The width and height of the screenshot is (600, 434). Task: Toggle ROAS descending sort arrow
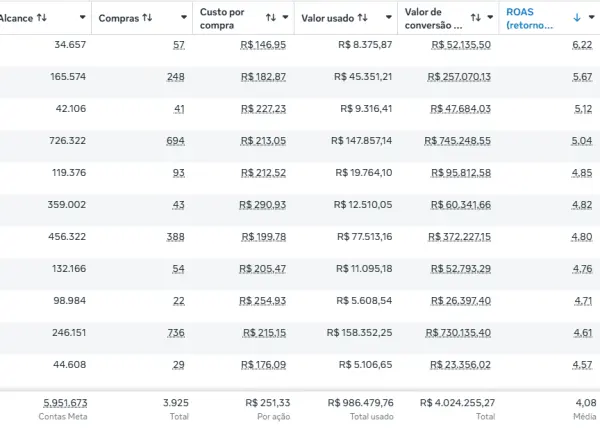[x=577, y=17]
